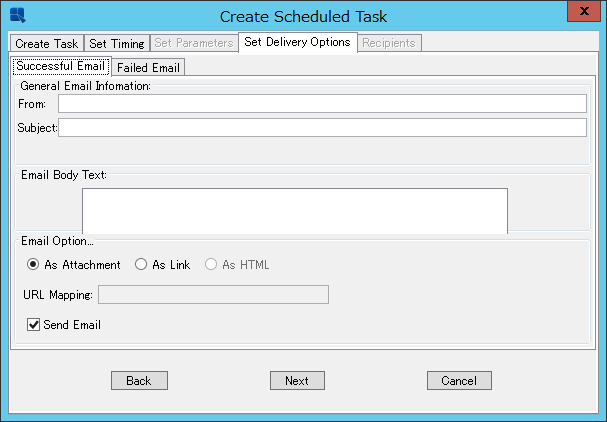607x422 pixels.
Task: Go to the previous step with Back
Action: tap(139, 381)
